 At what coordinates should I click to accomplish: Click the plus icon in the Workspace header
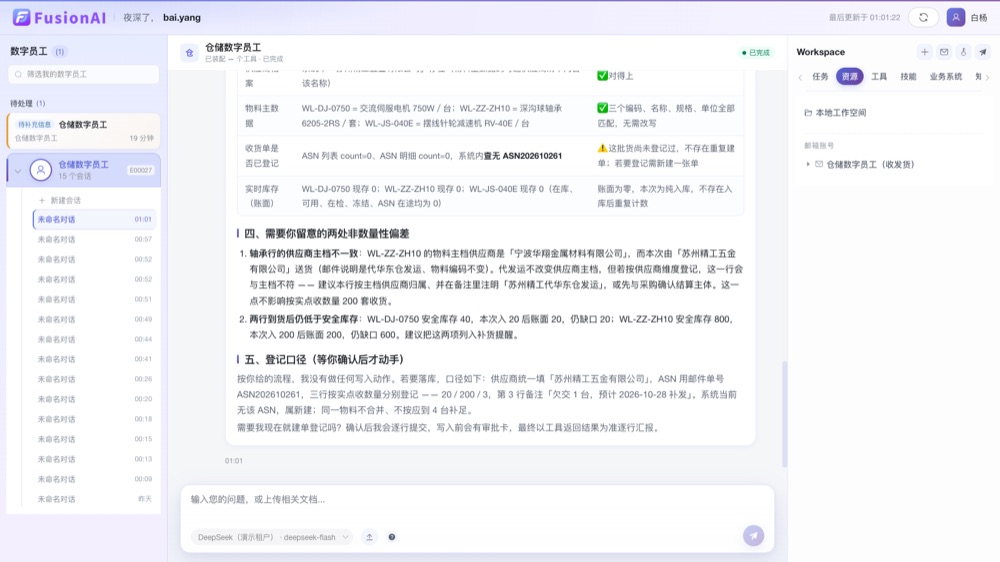924,52
